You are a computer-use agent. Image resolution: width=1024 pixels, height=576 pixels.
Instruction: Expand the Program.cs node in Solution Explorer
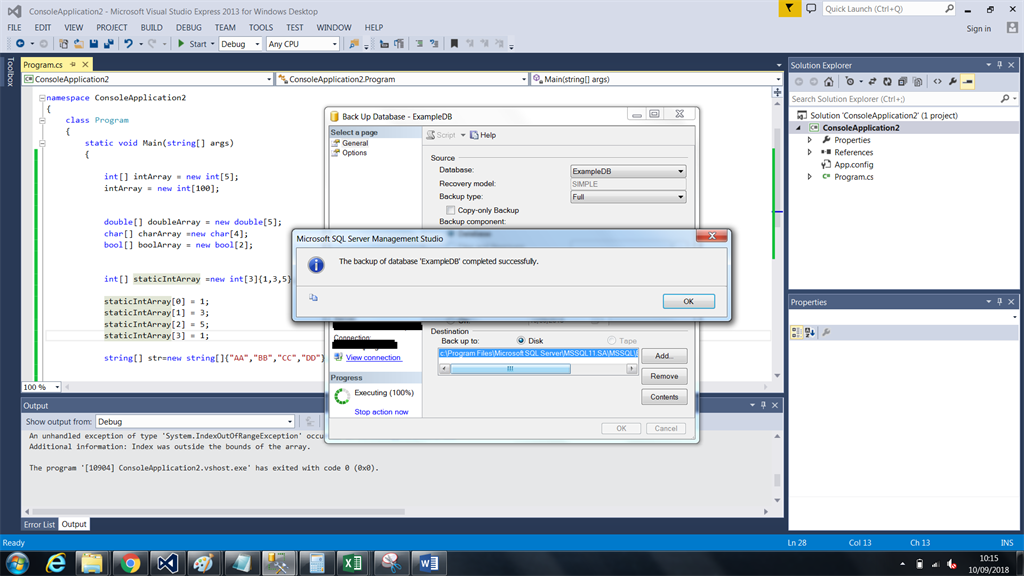pos(809,177)
